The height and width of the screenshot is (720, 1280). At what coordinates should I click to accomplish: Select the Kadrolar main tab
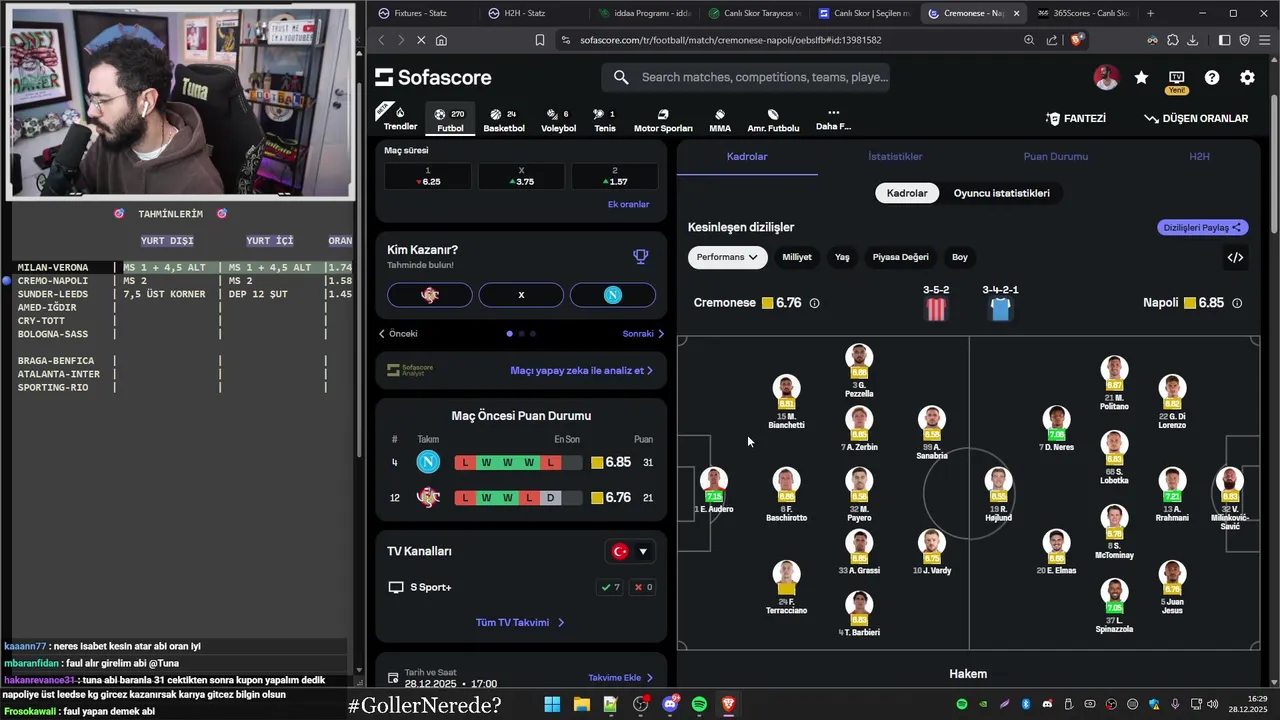[747, 157]
